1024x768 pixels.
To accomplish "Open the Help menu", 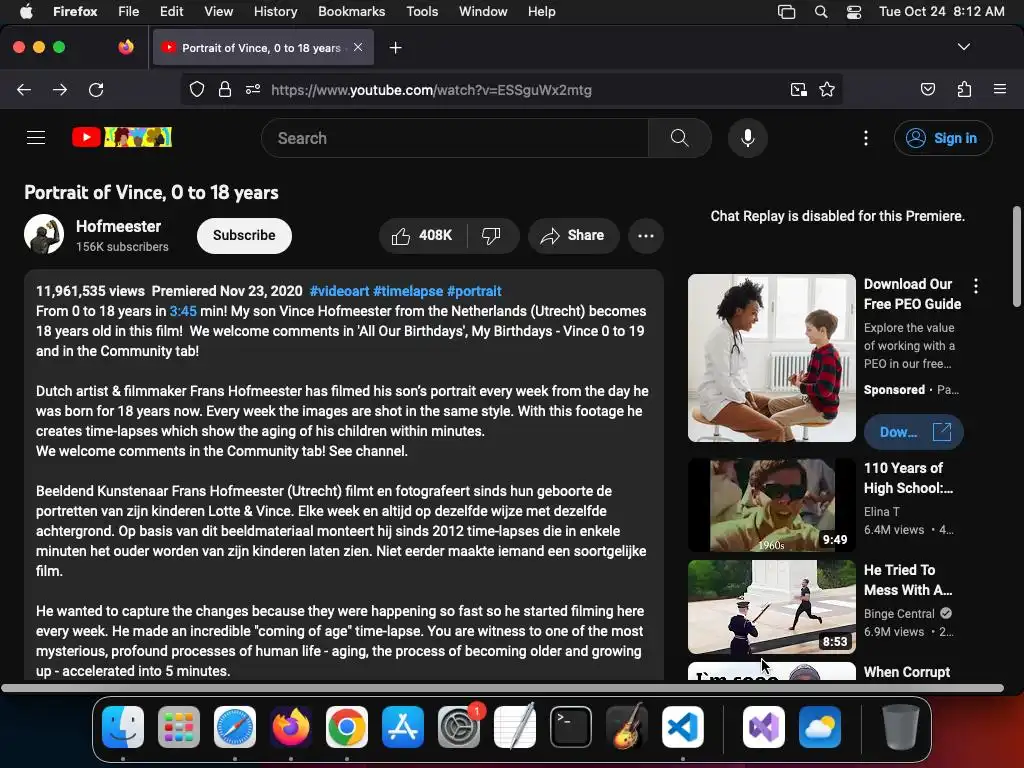I will (541, 12).
